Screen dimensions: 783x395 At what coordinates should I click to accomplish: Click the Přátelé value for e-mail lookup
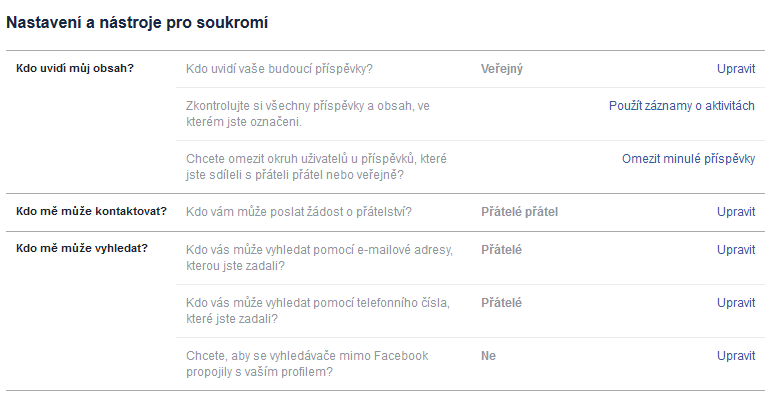(501, 250)
